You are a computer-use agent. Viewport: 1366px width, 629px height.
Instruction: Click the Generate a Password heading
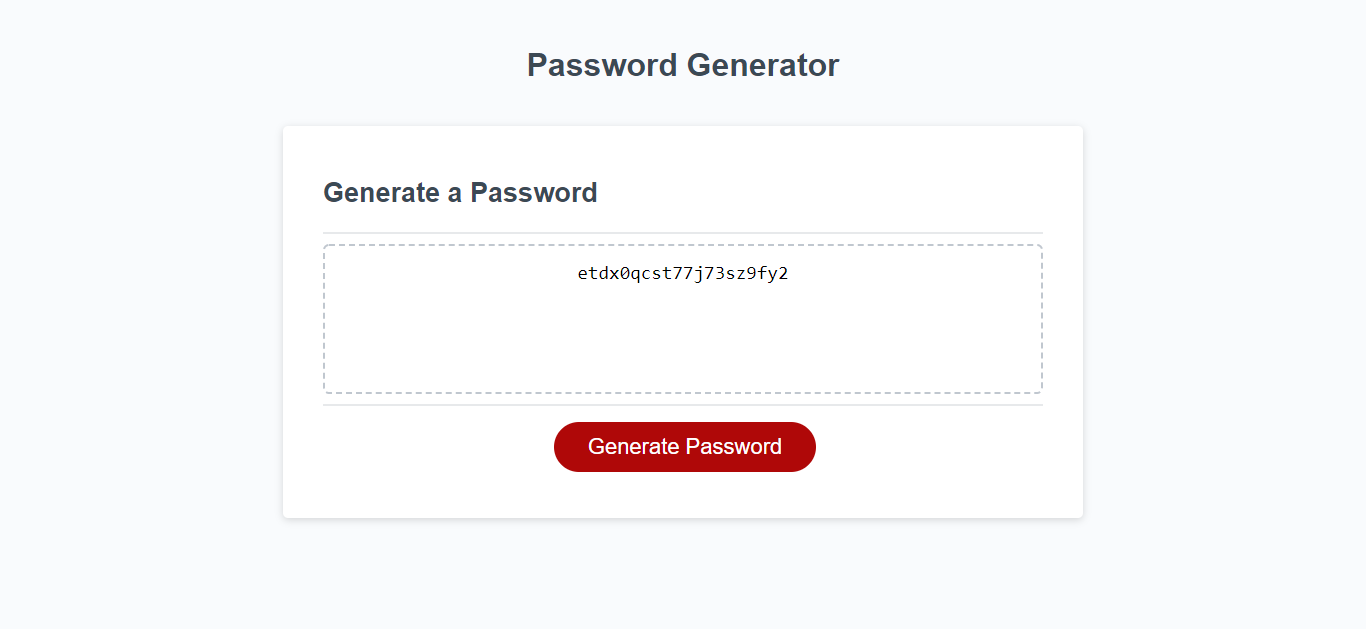click(459, 192)
